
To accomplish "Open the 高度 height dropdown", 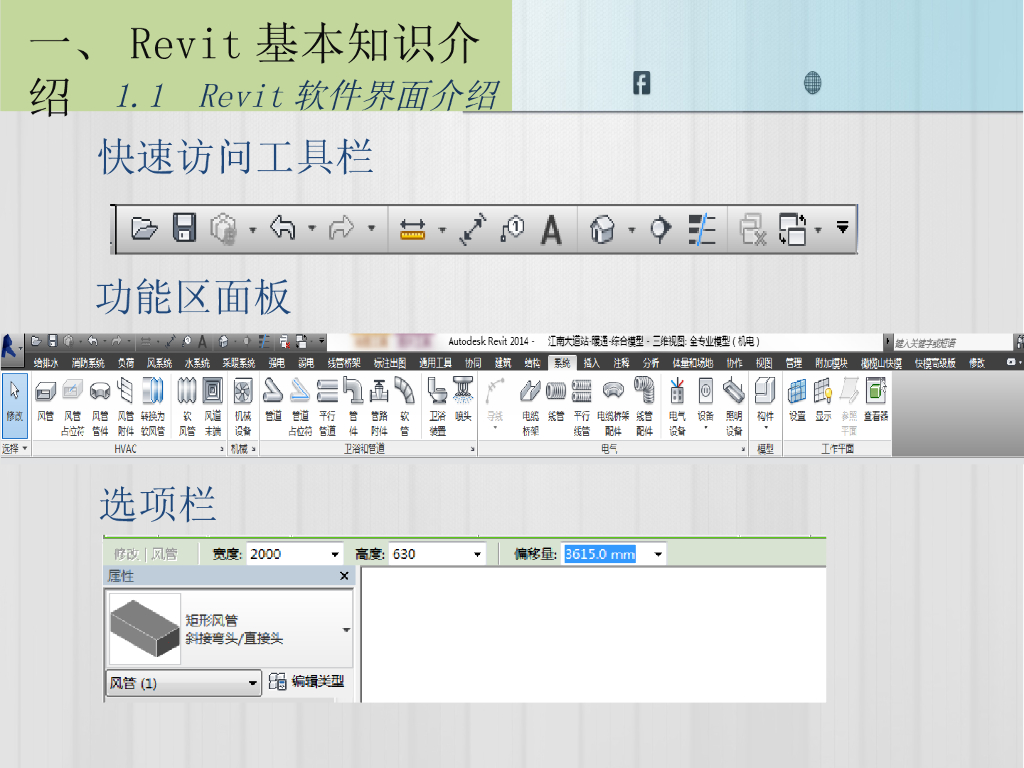I will 477,554.
